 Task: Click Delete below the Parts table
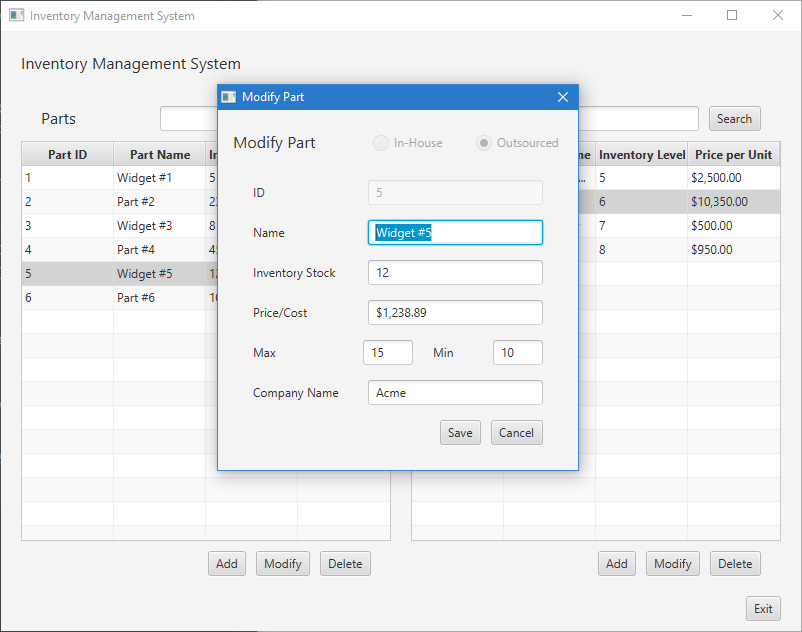[x=345, y=563]
